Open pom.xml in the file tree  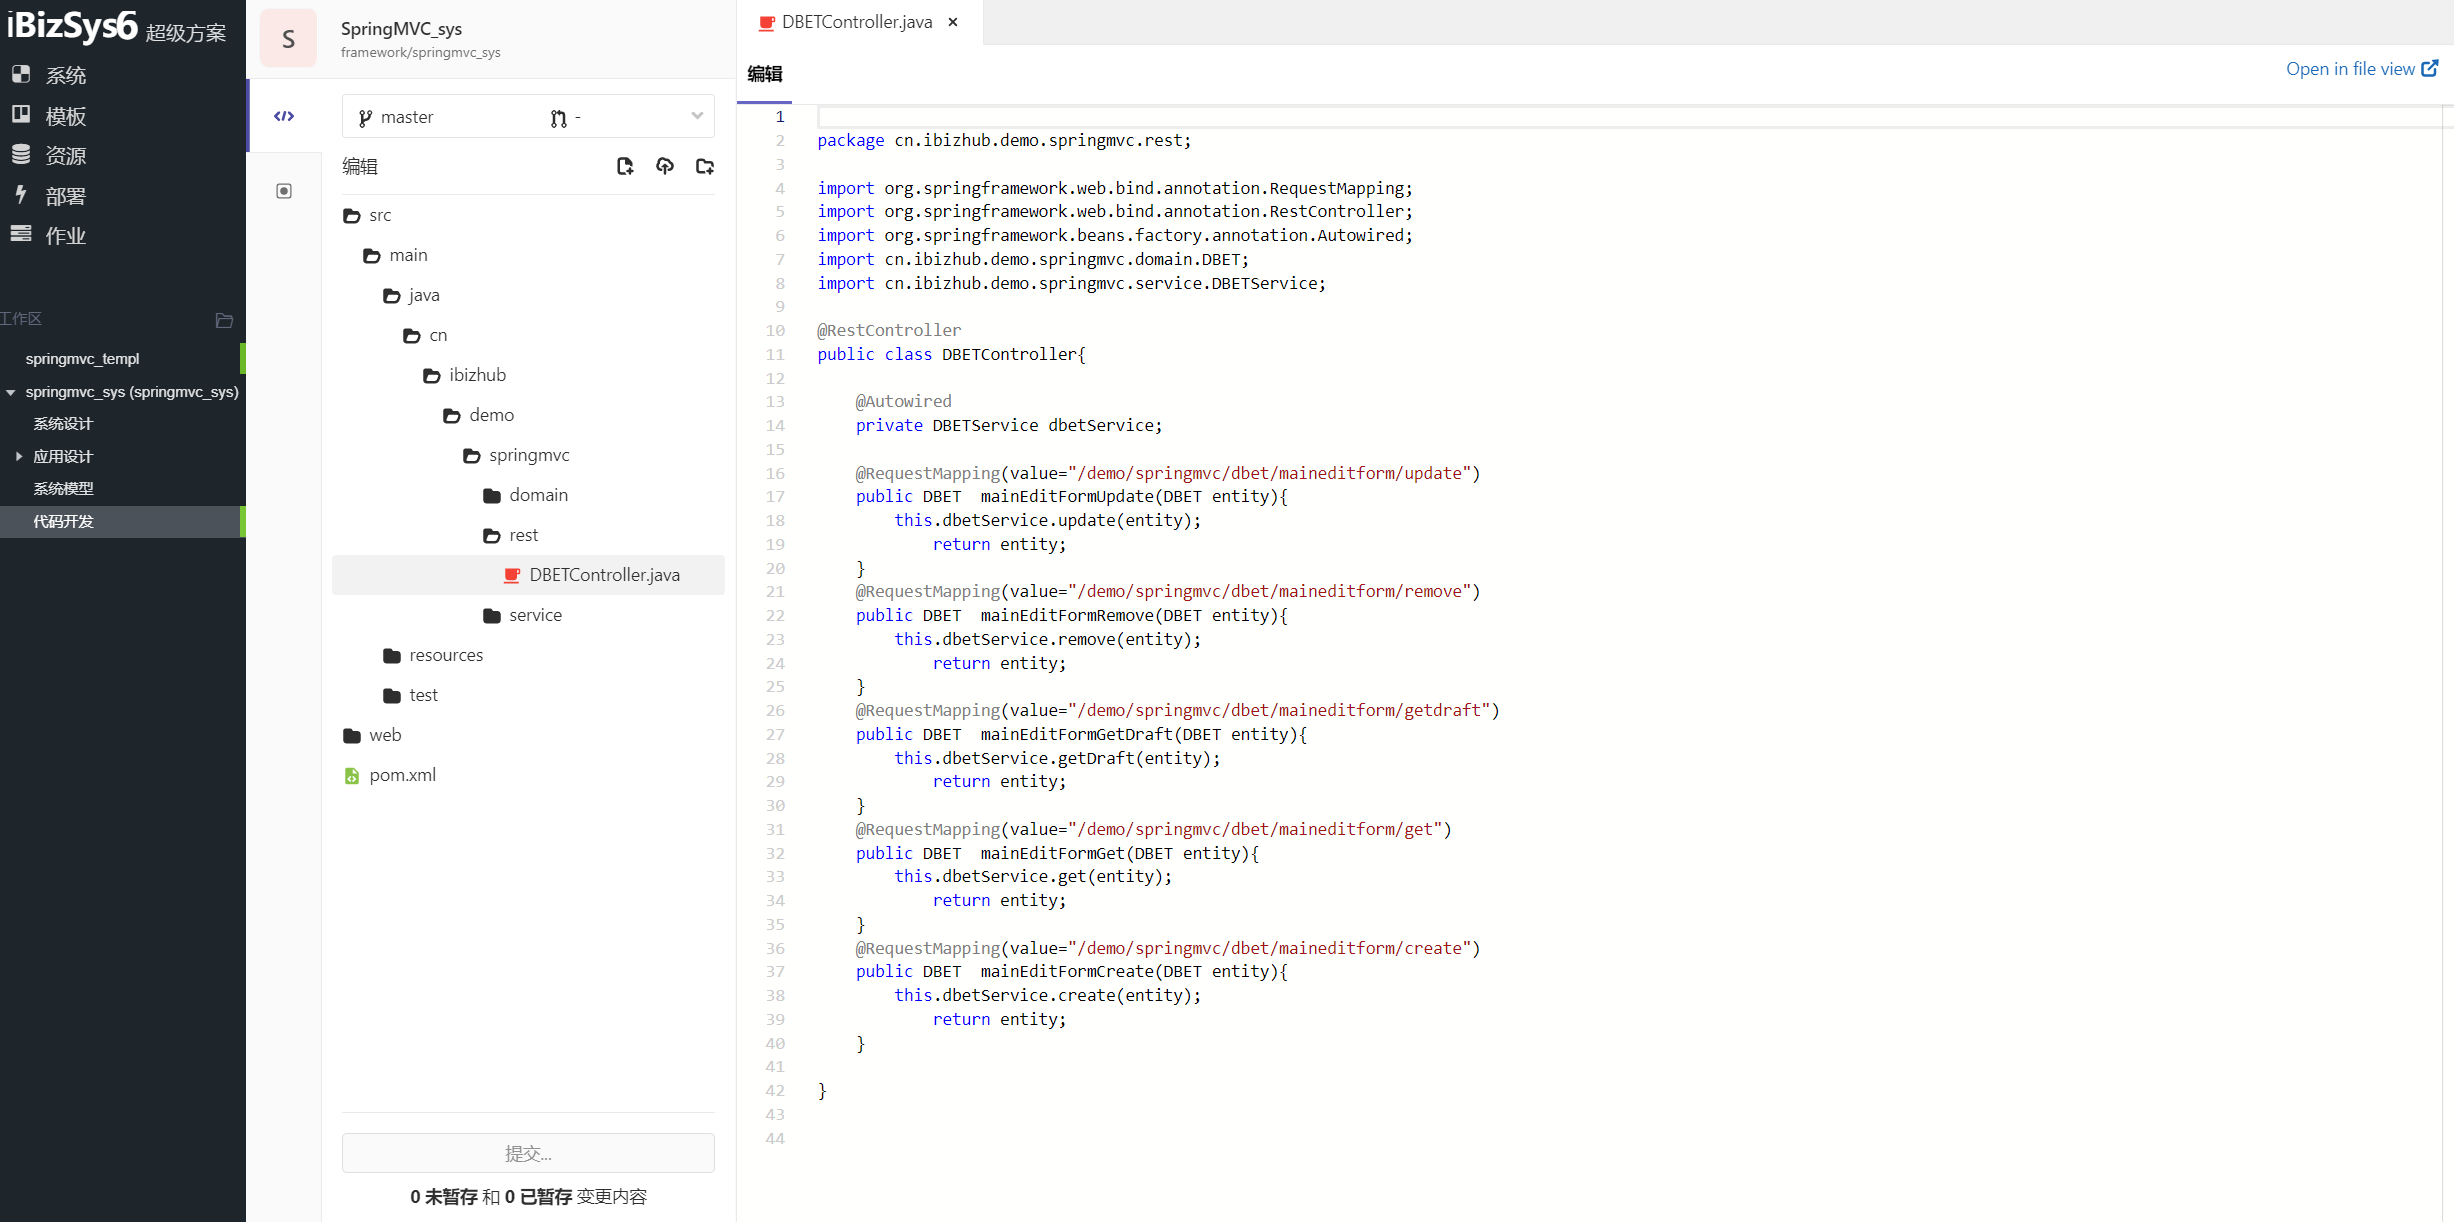[403, 775]
